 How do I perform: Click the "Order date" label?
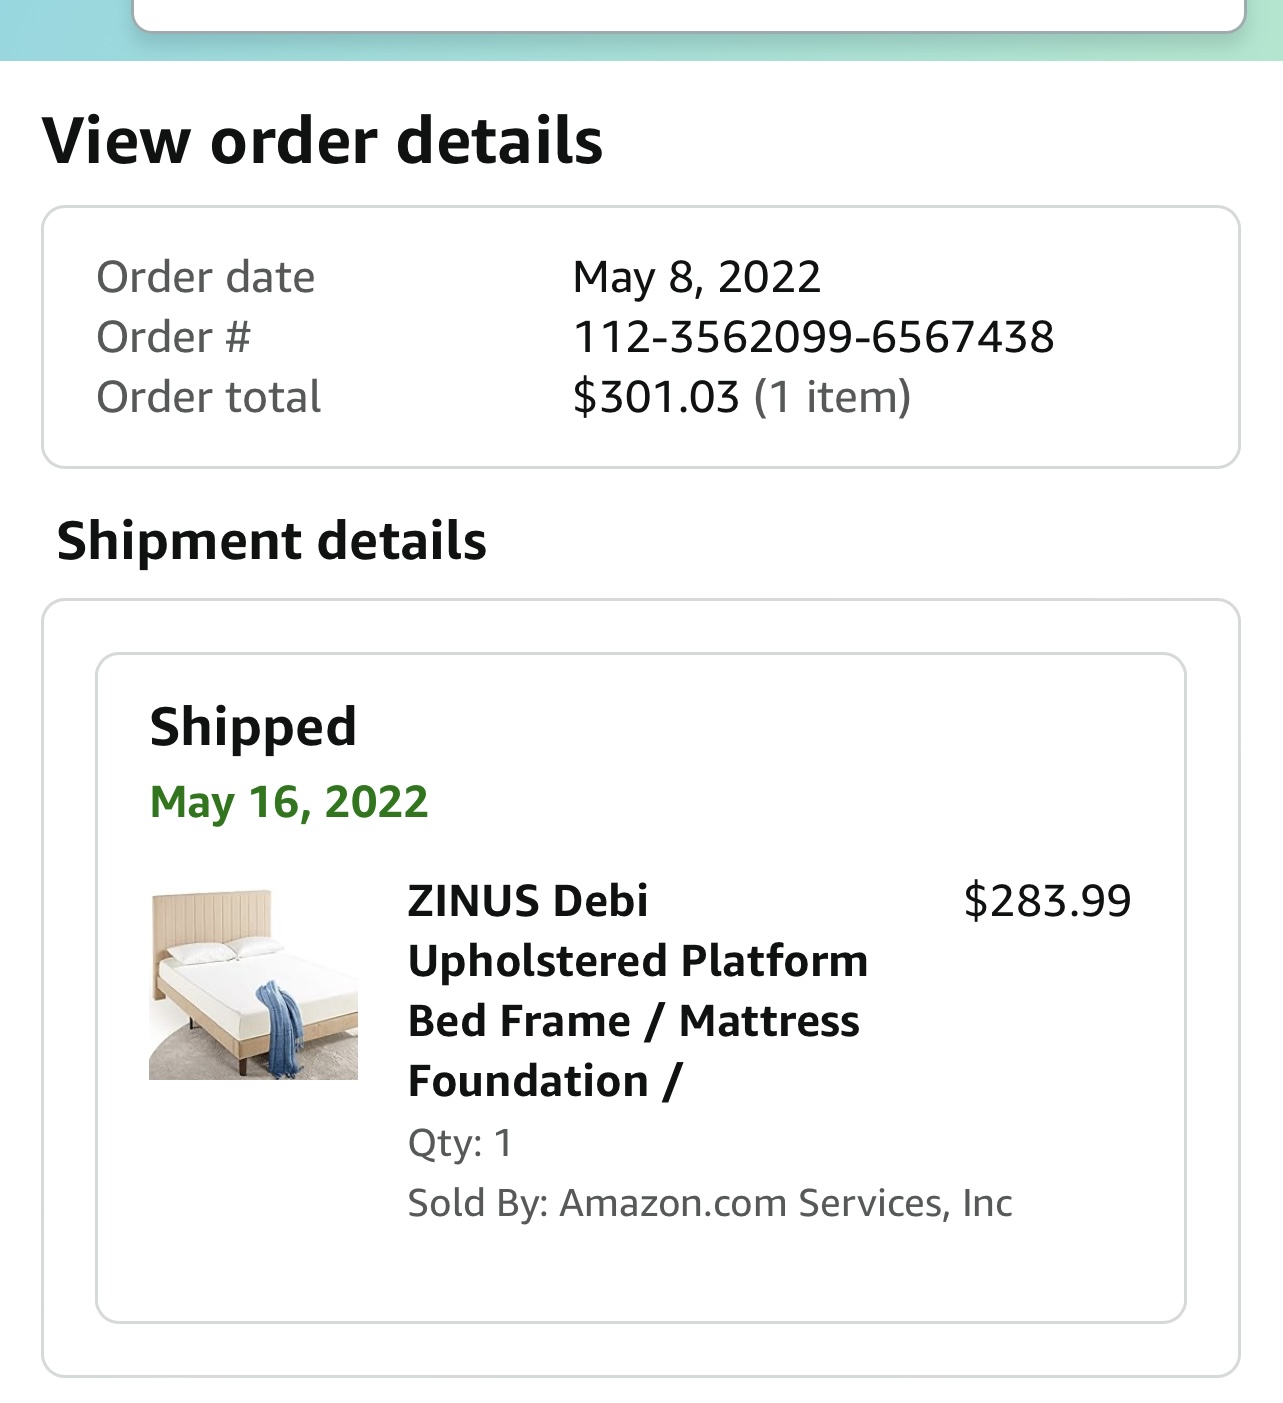tap(205, 277)
